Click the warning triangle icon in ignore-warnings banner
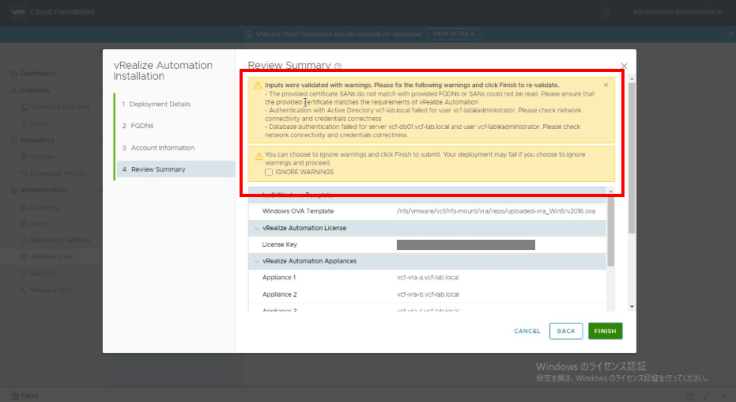Viewport: 736px width, 402px height. click(x=259, y=156)
